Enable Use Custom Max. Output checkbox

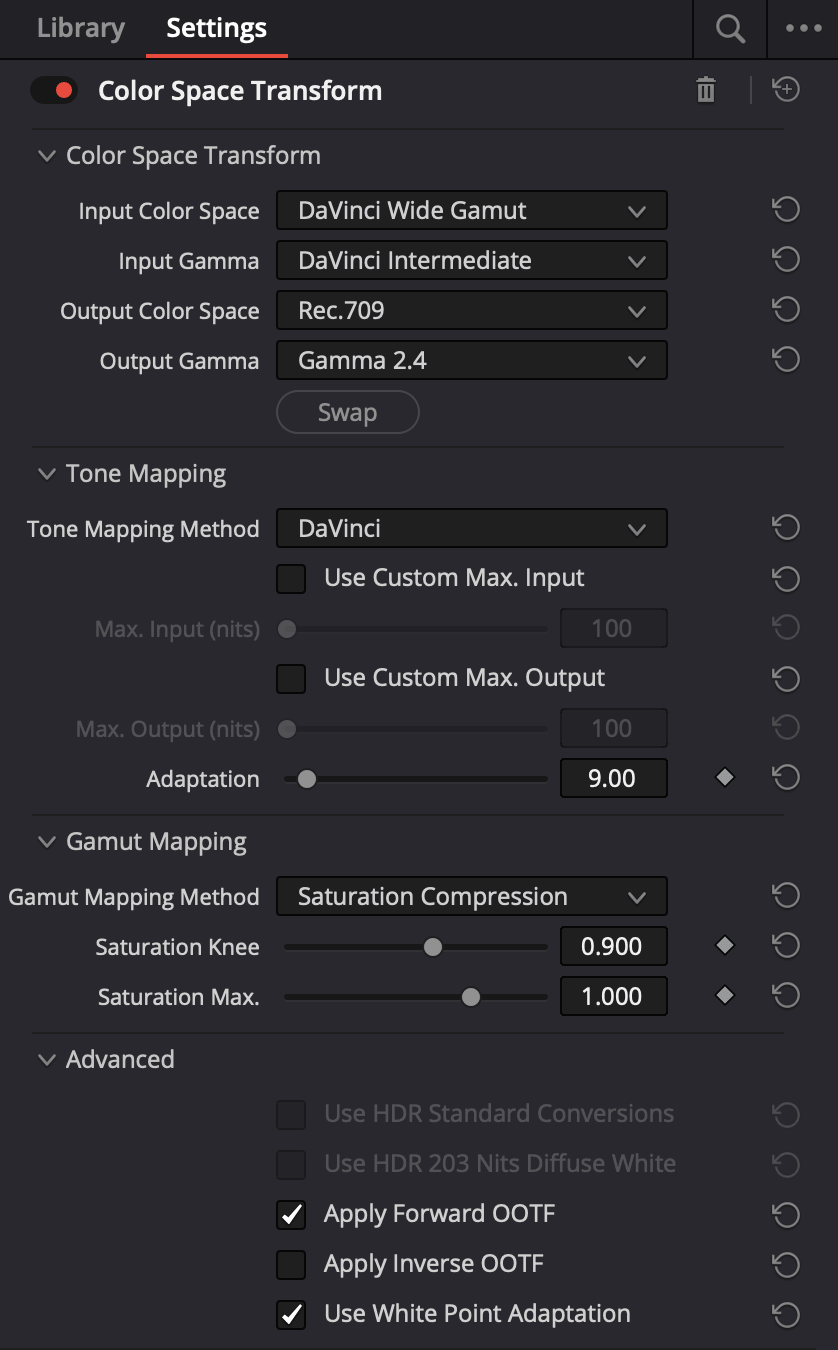(291, 678)
